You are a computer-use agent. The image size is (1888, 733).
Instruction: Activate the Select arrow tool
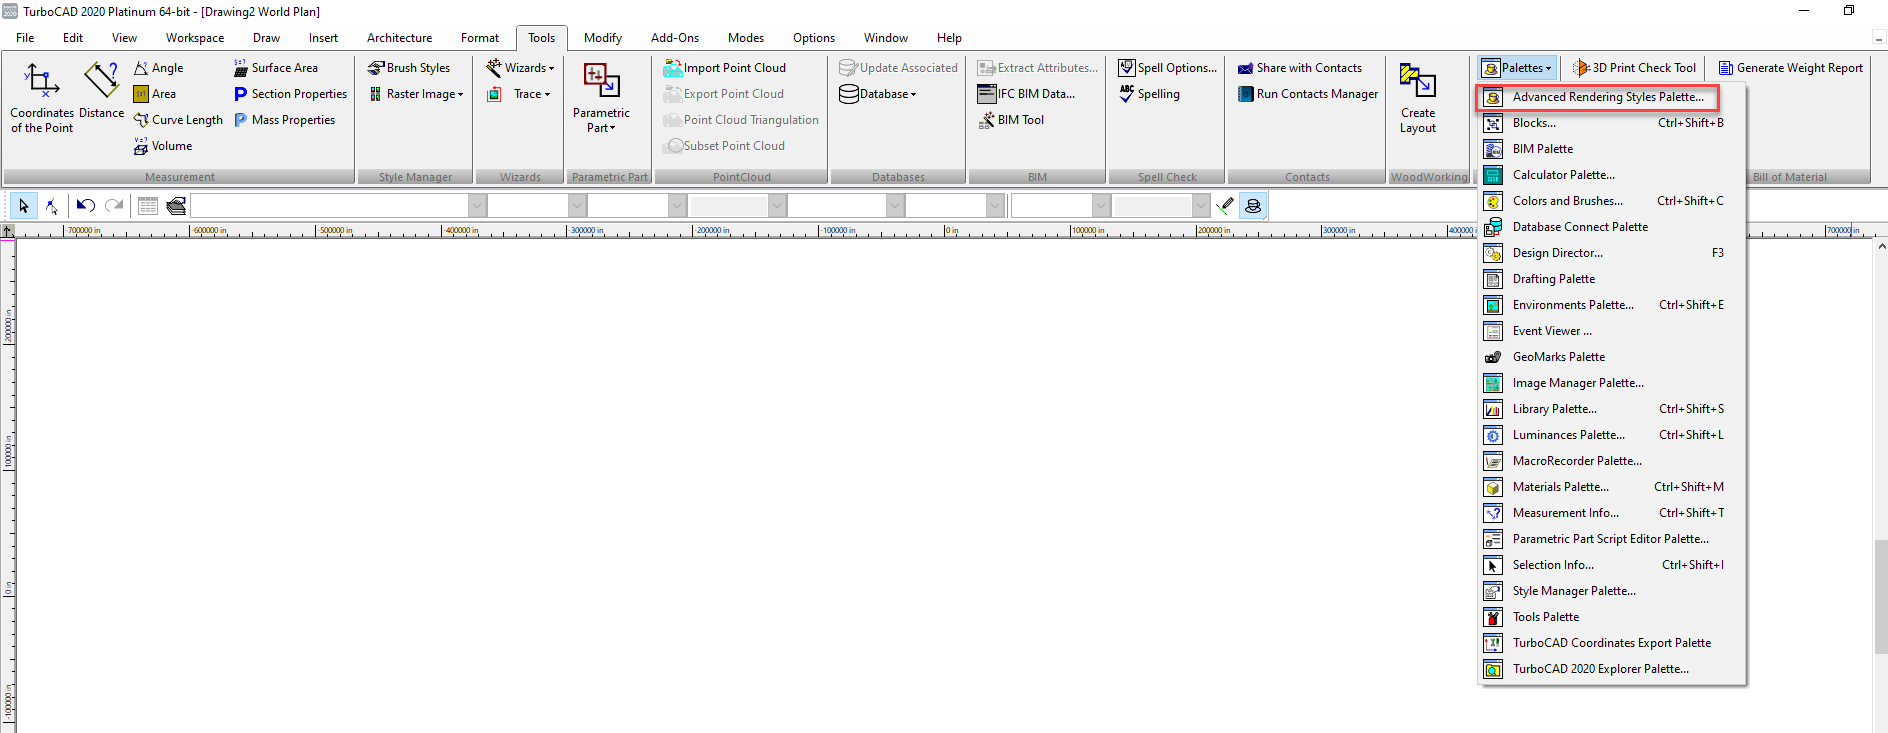[23, 206]
